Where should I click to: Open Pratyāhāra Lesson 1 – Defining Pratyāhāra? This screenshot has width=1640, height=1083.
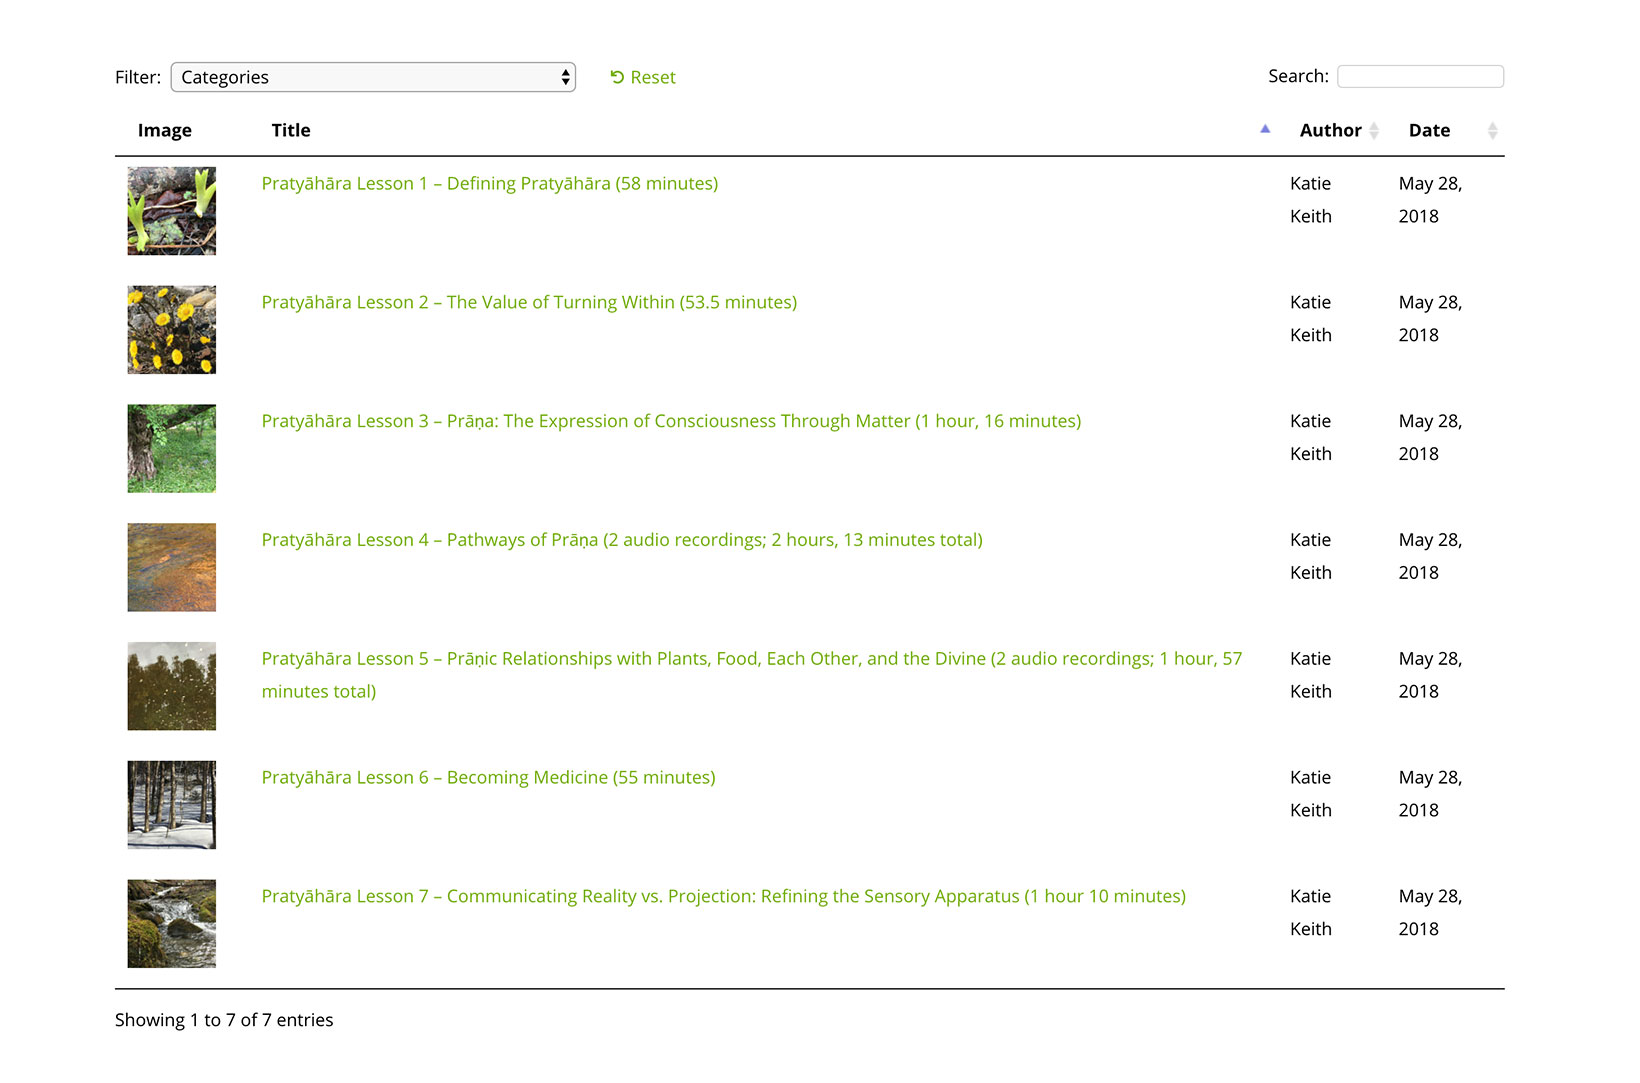click(x=489, y=183)
